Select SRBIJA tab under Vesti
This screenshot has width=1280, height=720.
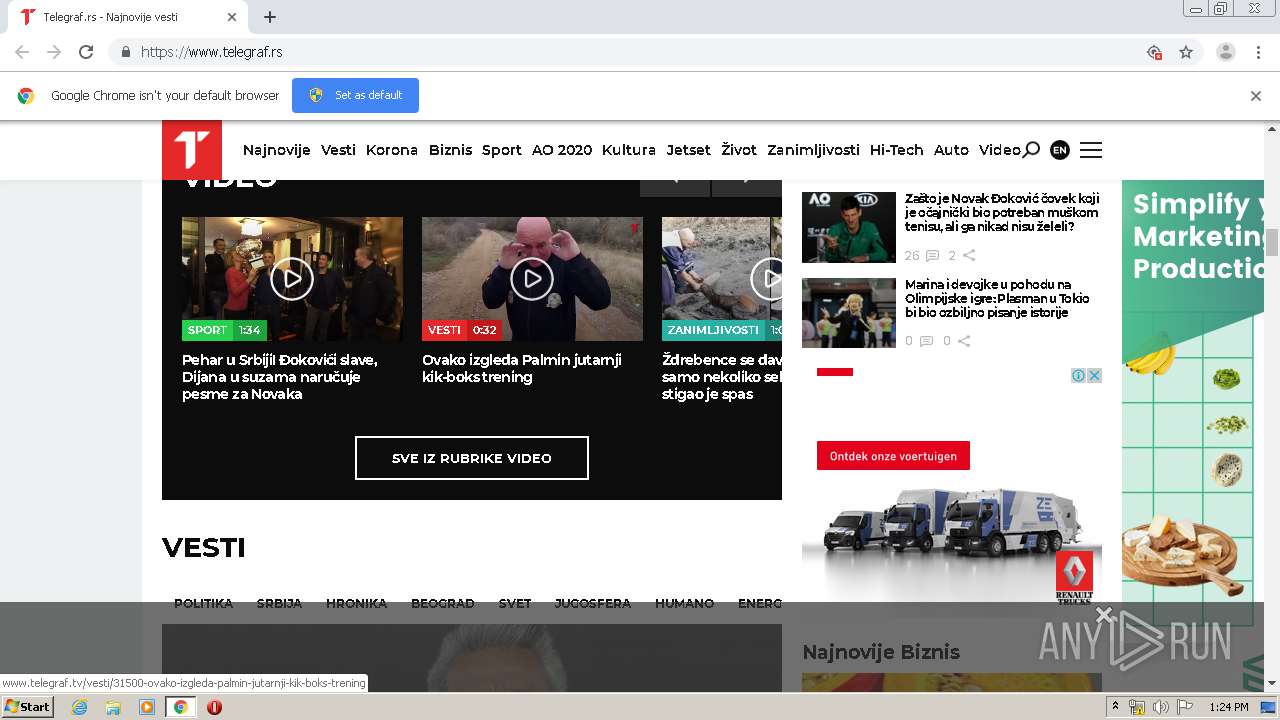point(279,603)
